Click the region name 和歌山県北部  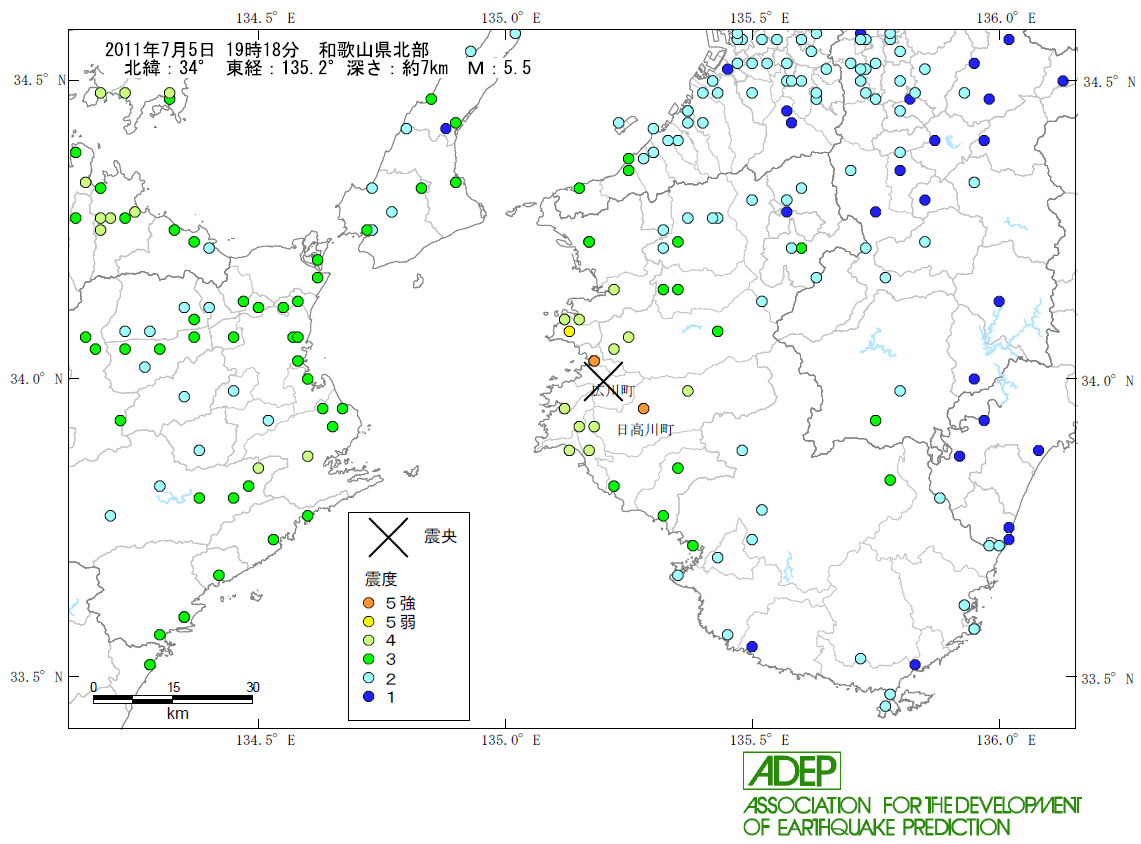tap(374, 50)
